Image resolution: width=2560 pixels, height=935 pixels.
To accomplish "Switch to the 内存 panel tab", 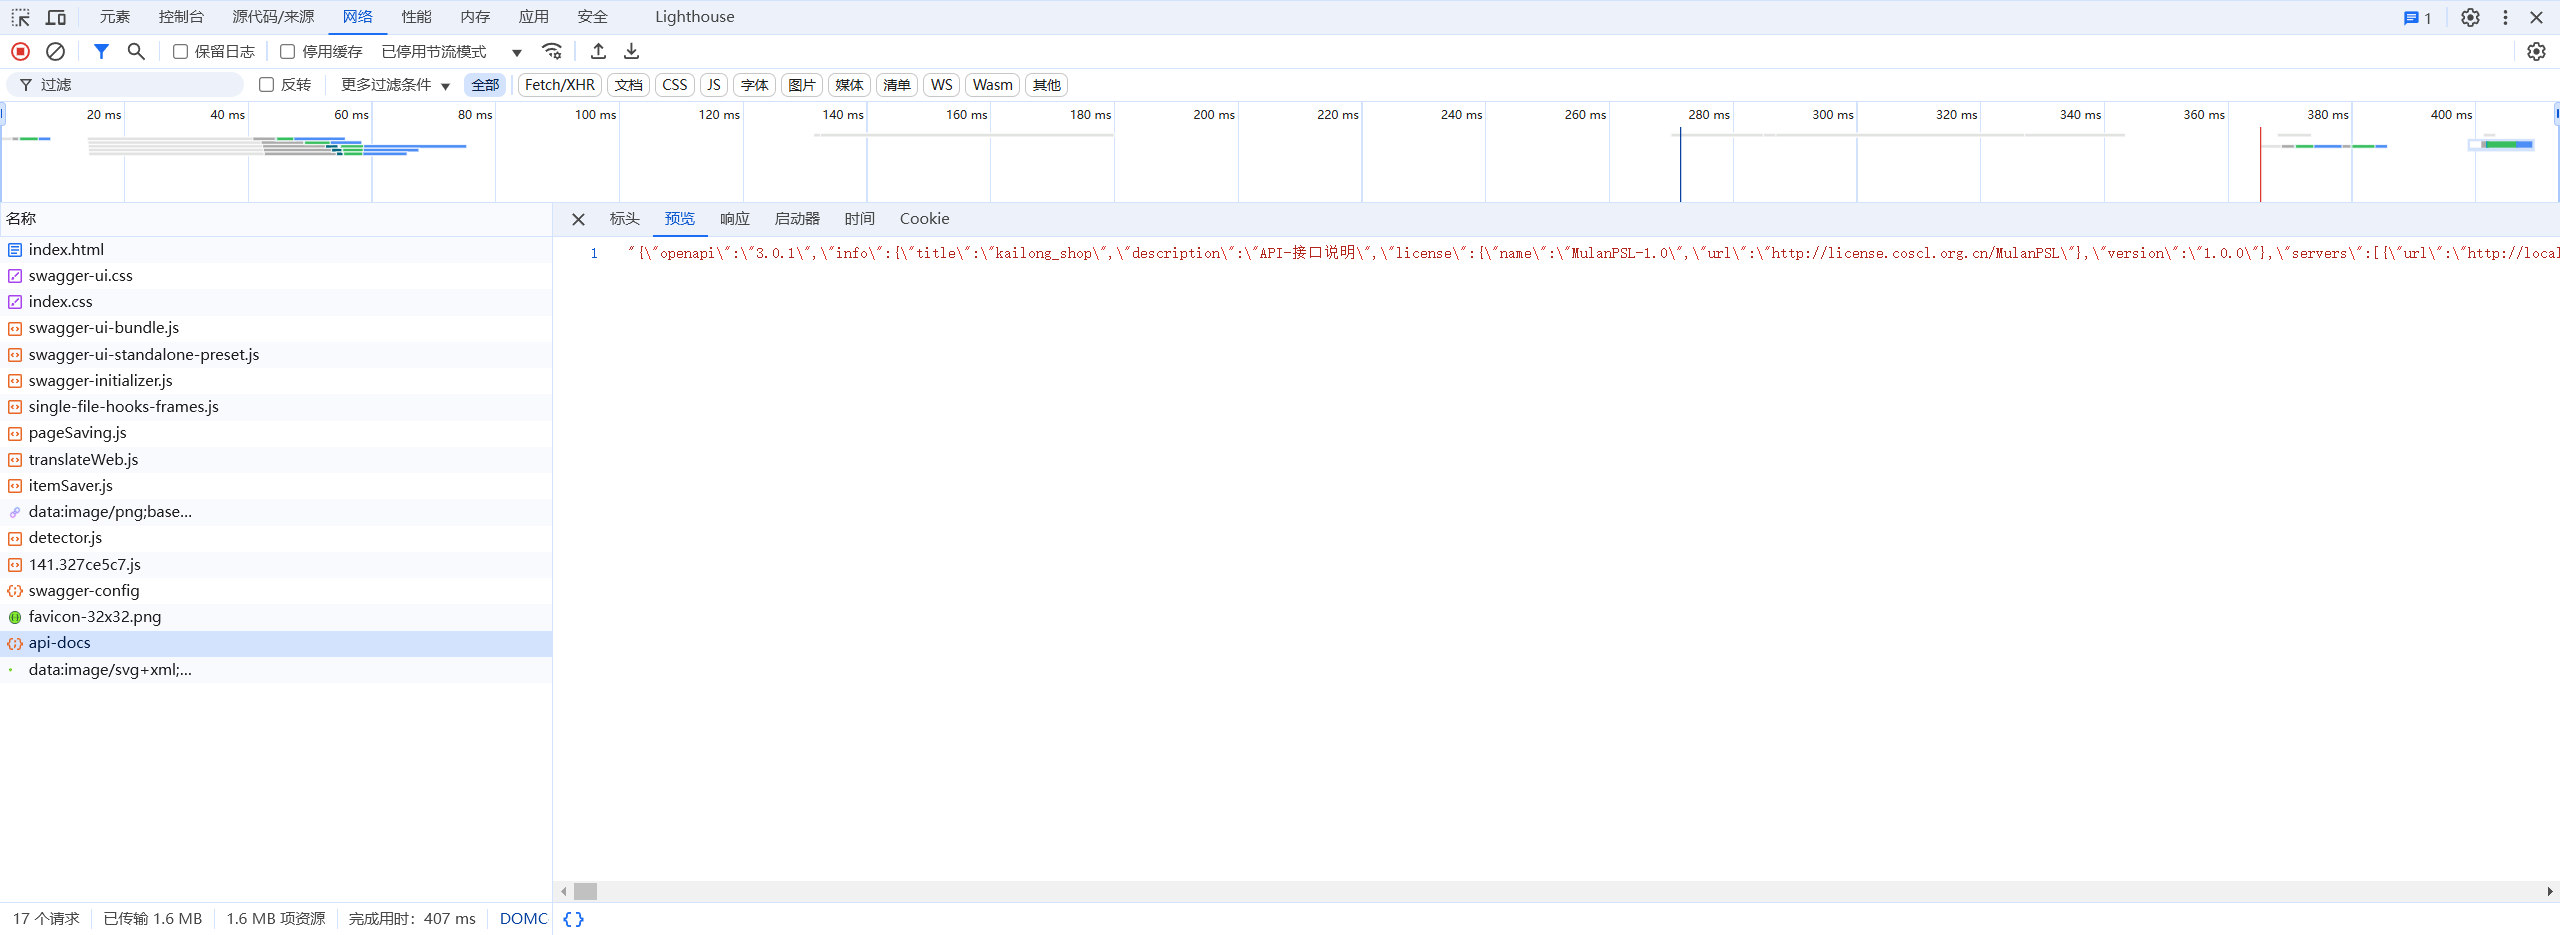I will point(475,17).
